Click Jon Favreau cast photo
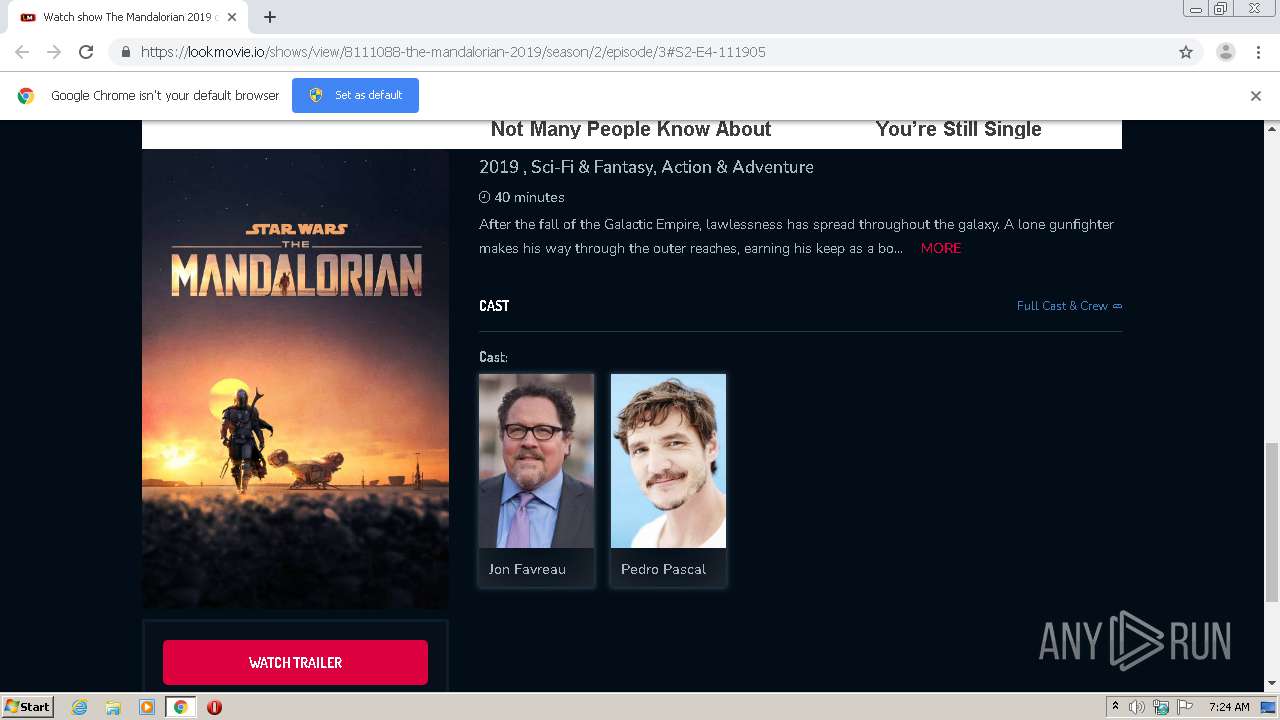 click(536, 461)
